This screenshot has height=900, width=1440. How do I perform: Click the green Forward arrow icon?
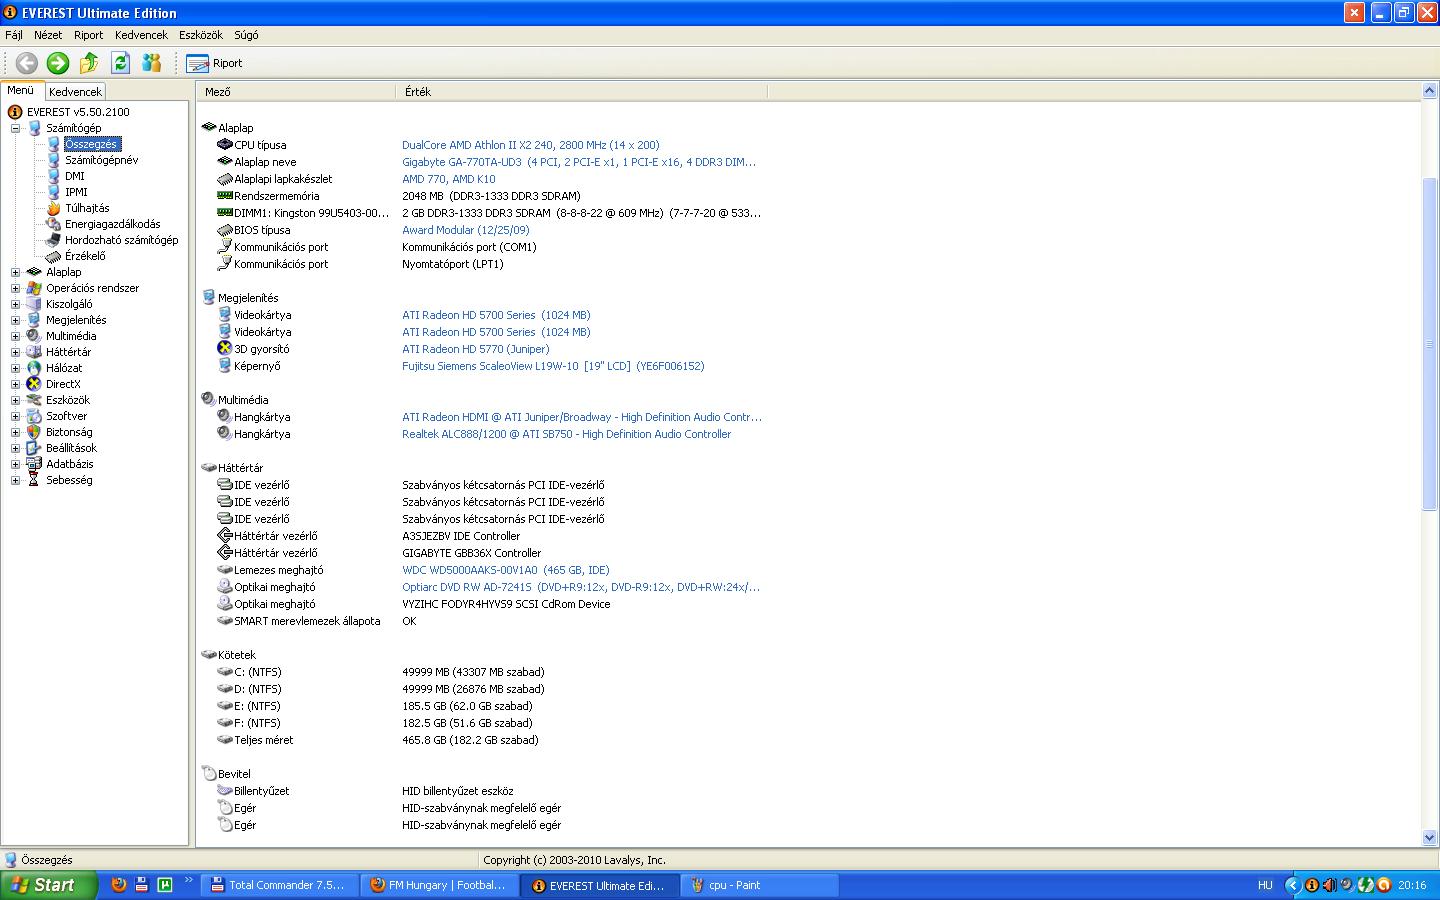(58, 63)
